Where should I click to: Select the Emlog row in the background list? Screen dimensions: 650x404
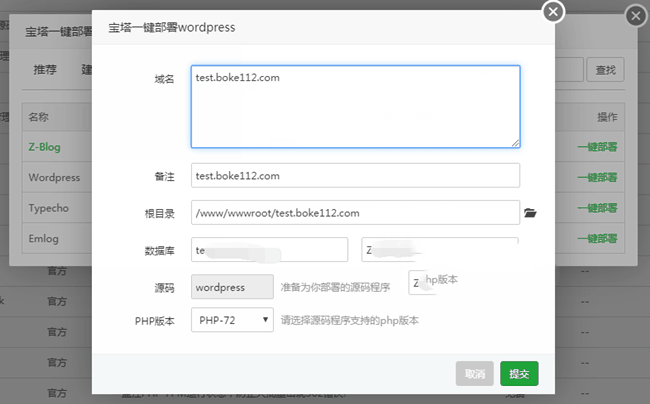(x=44, y=239)
